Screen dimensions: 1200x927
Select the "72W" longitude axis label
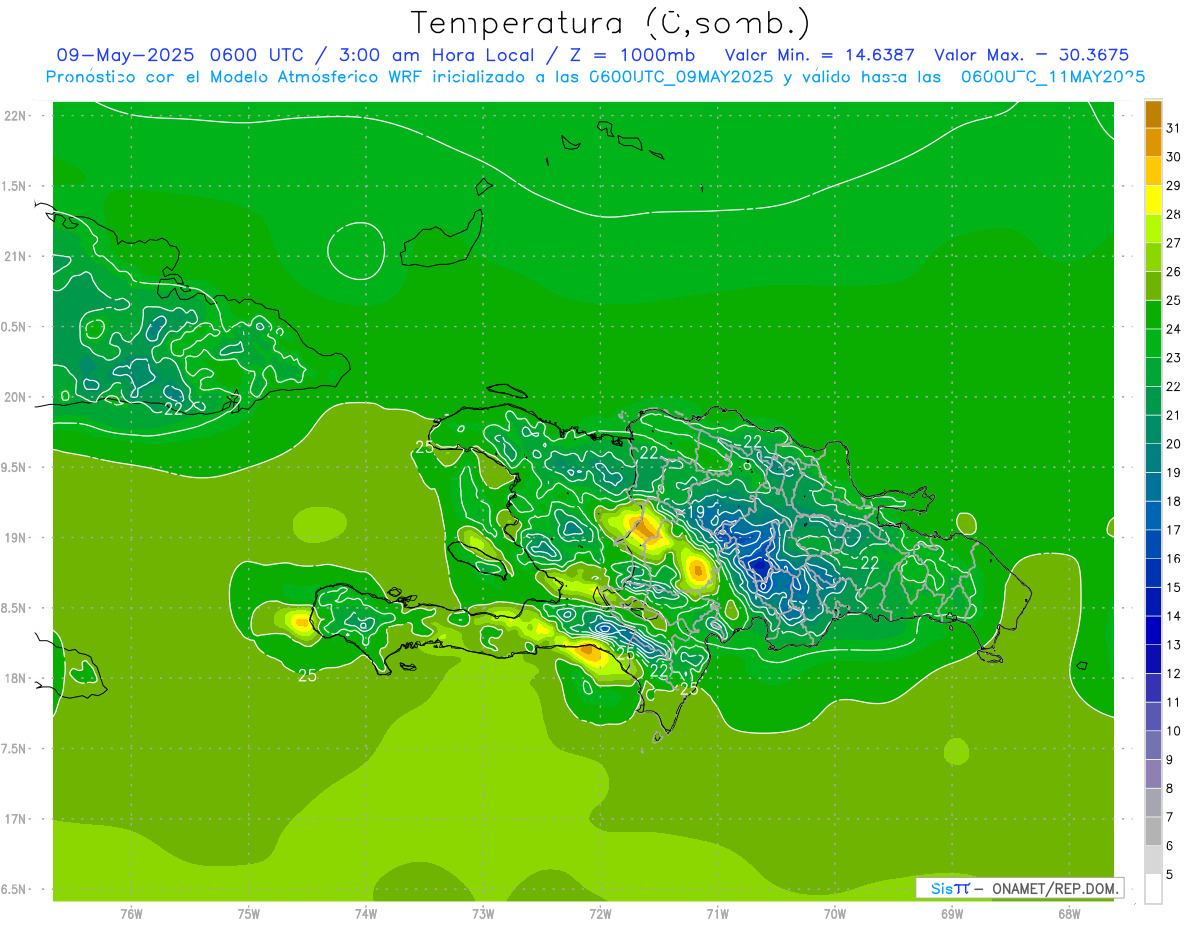click(600, 914)
